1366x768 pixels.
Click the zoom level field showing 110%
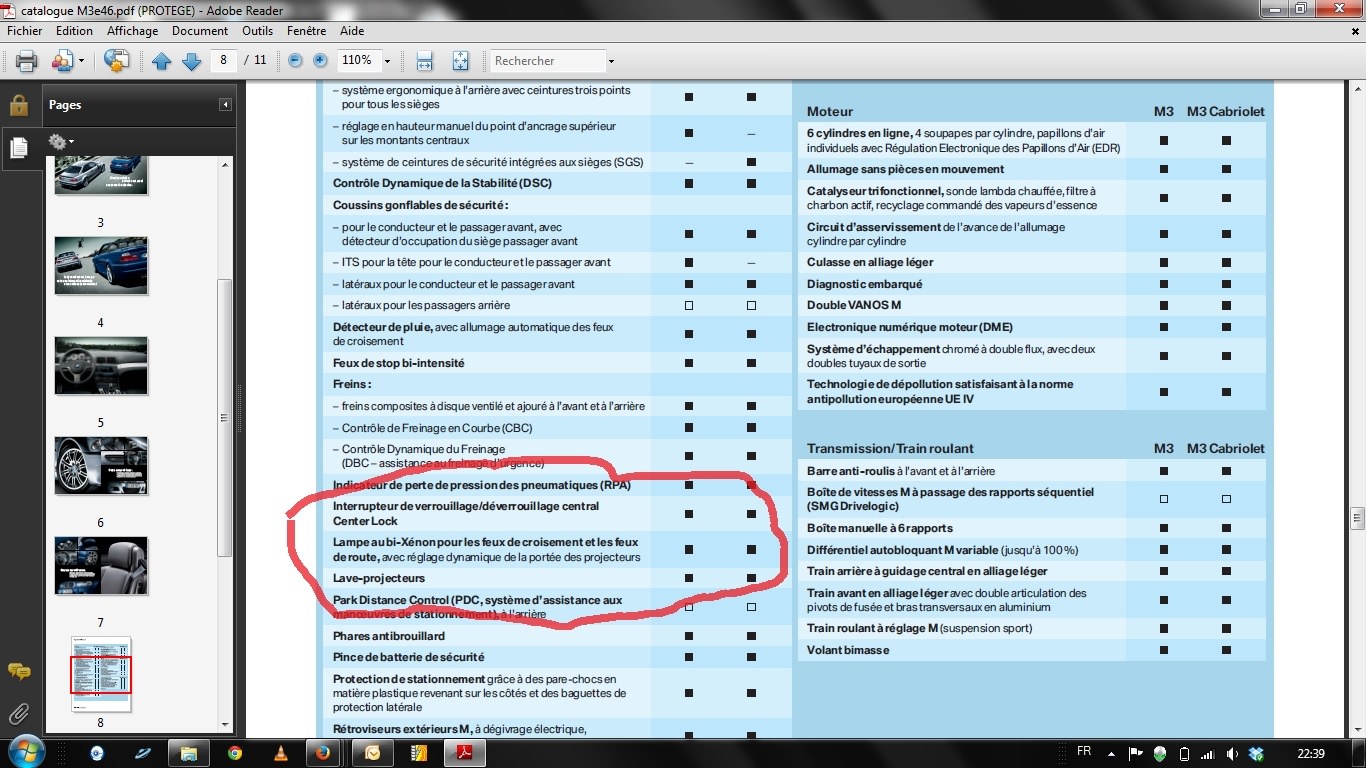358,61
